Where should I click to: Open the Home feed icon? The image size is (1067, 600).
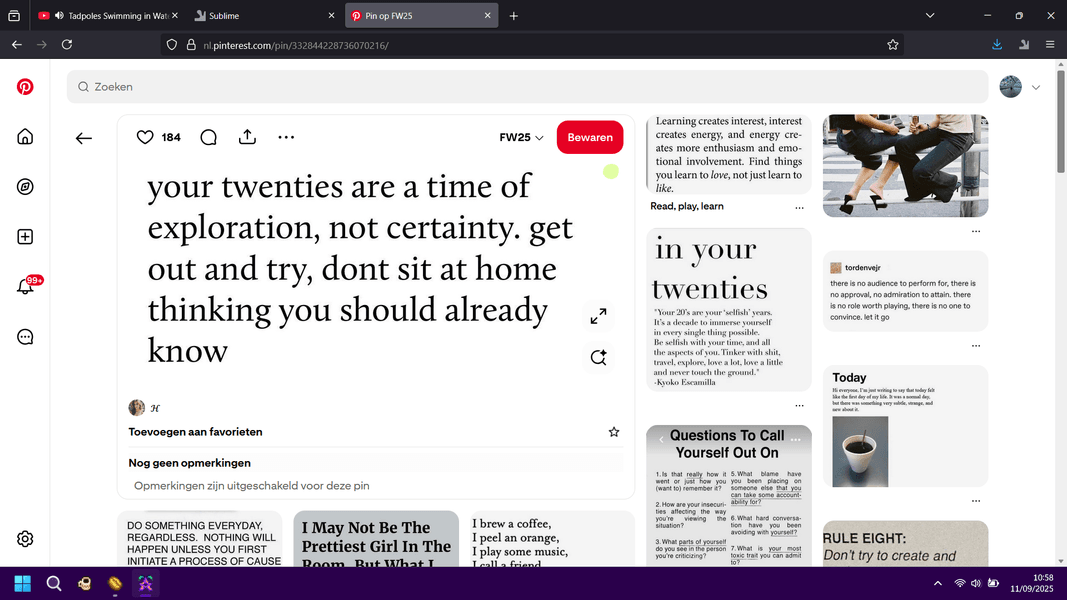[25, 137]
